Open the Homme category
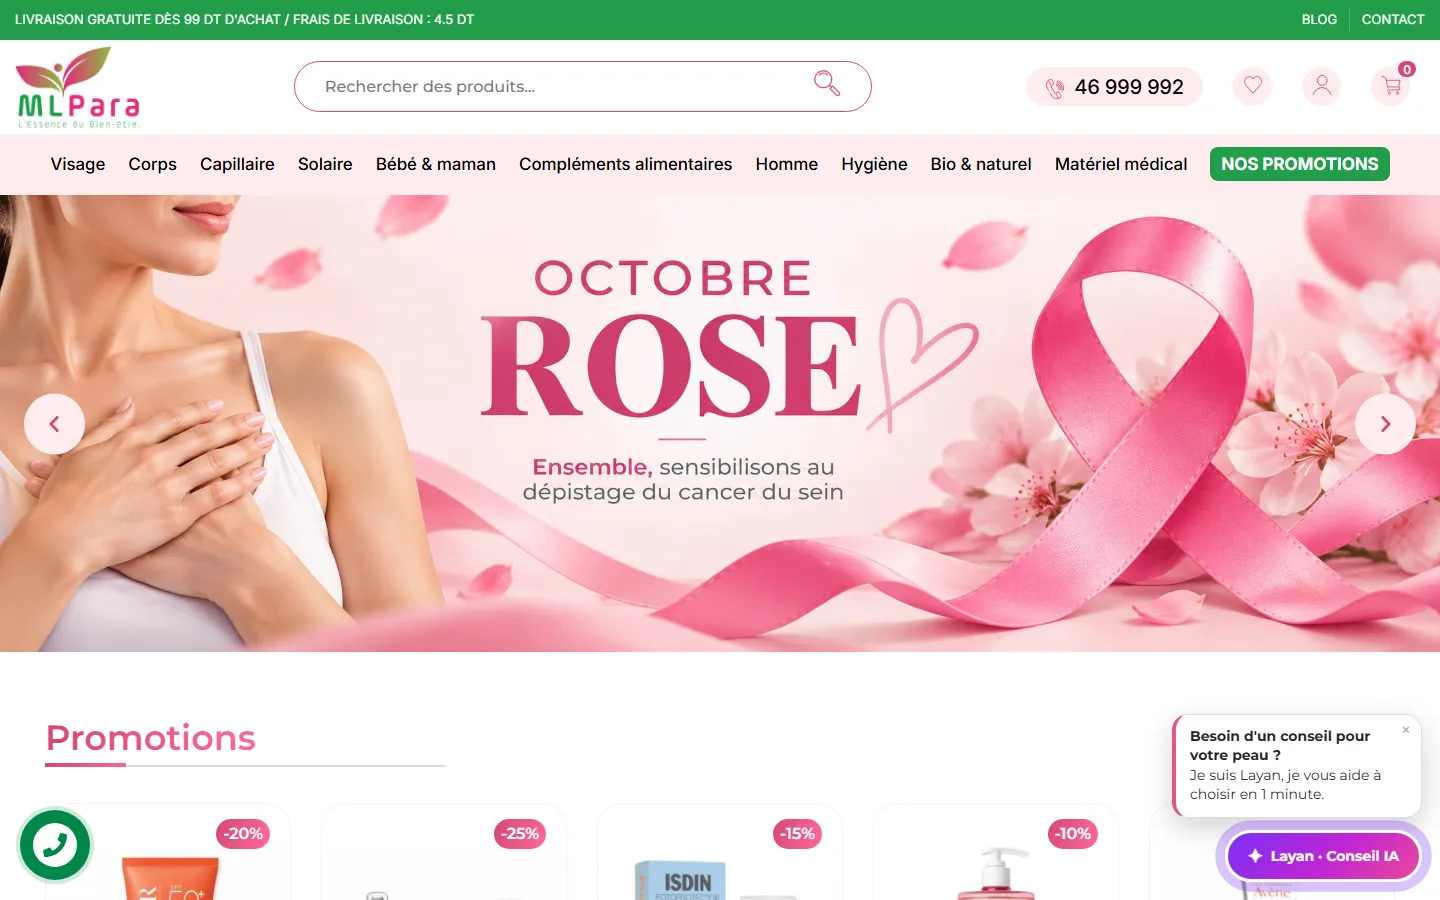This screenshot has height=900, width=1440. coord(787,164)
